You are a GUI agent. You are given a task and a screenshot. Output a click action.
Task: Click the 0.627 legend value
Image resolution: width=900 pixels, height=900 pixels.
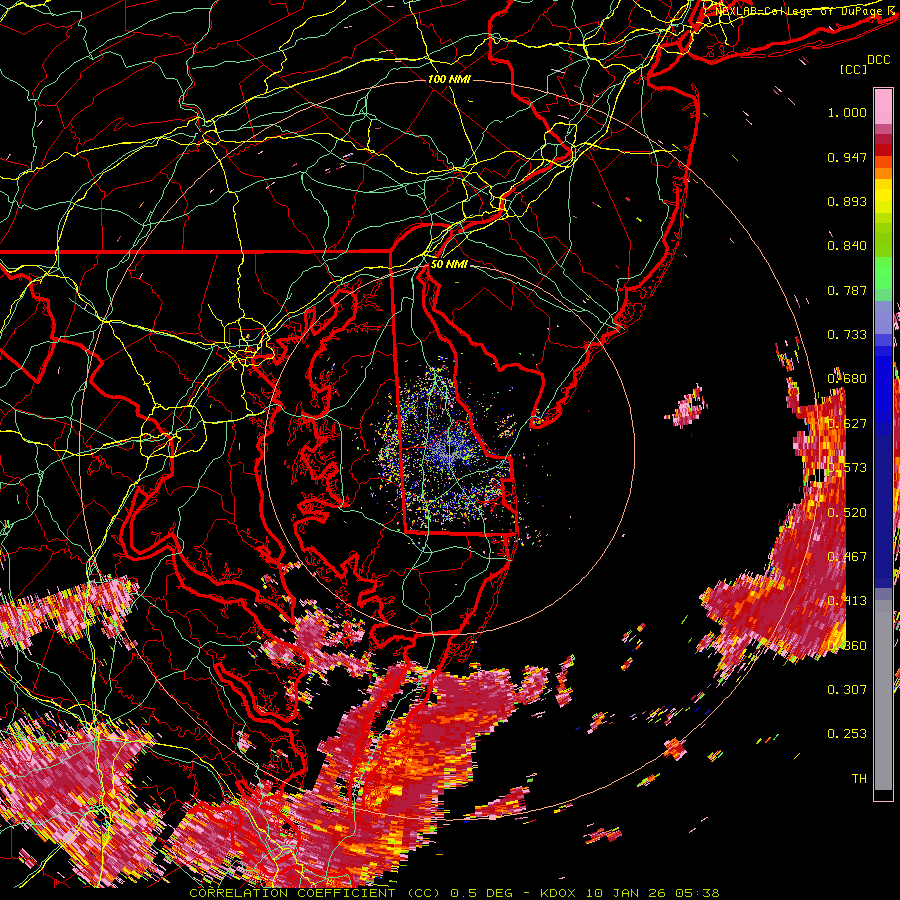pyautogui.click(x=847, y=424)
